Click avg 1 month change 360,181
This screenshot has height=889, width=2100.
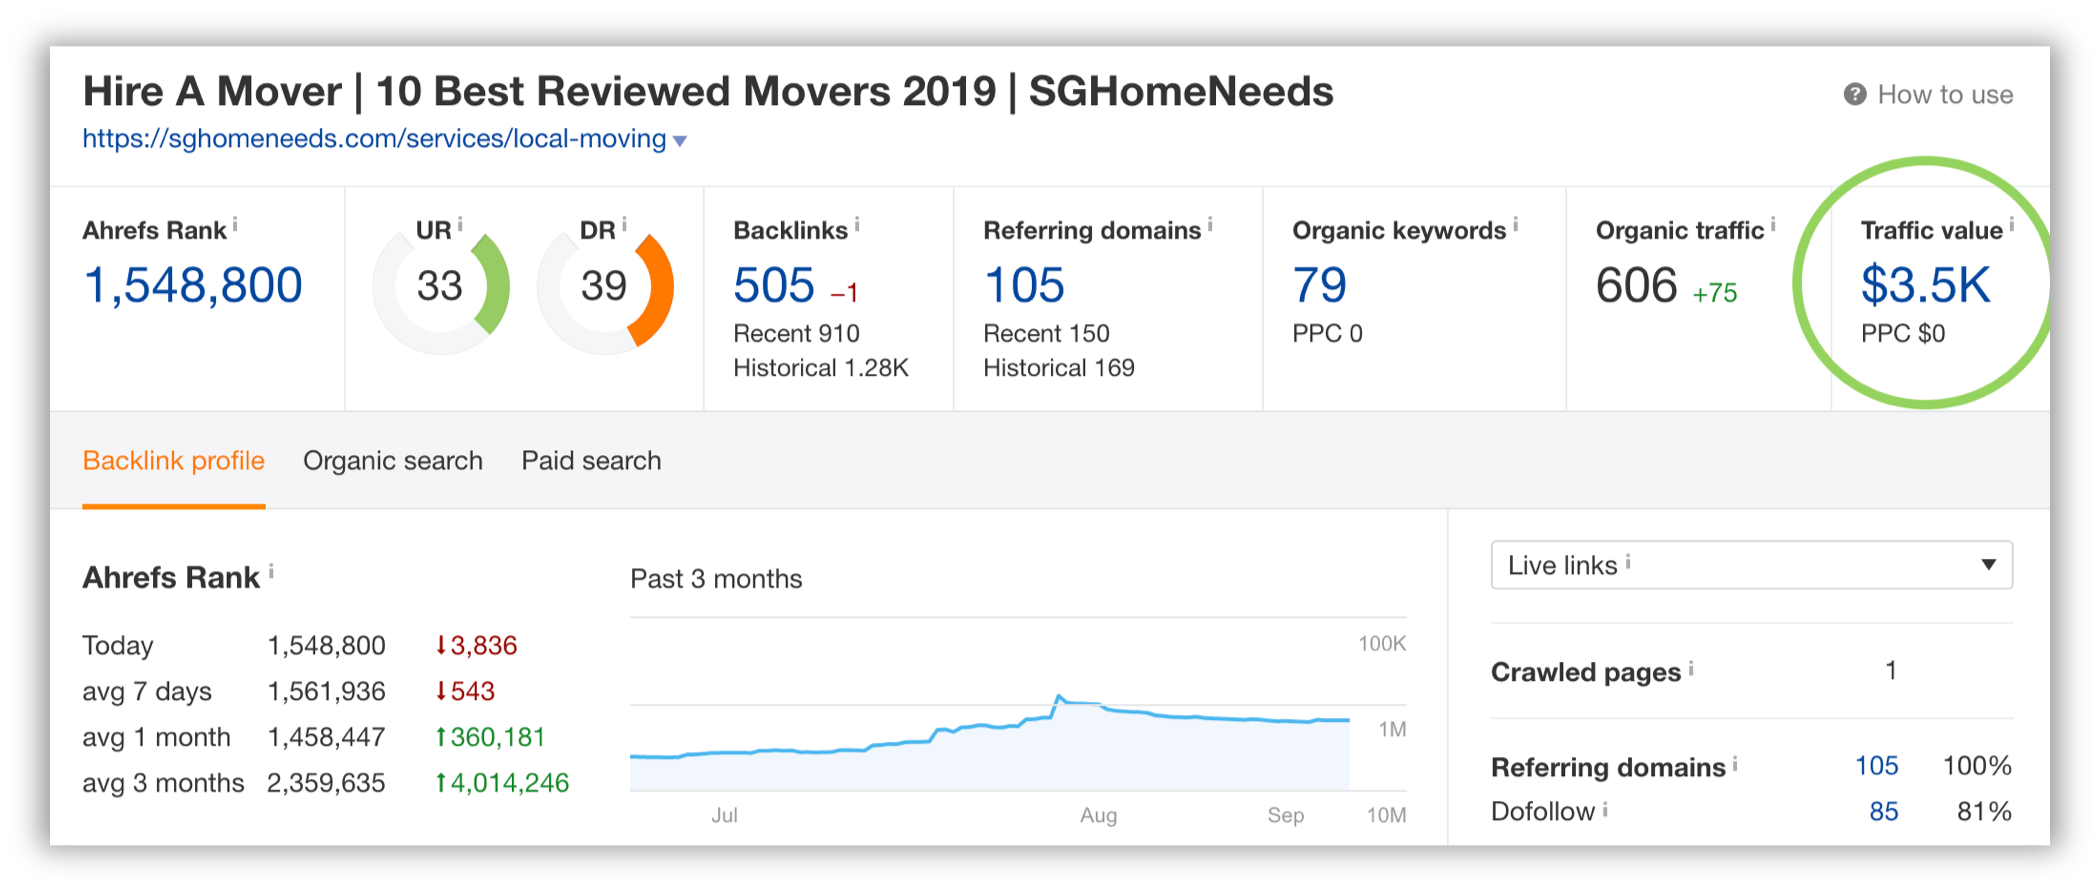click(490, 738)
